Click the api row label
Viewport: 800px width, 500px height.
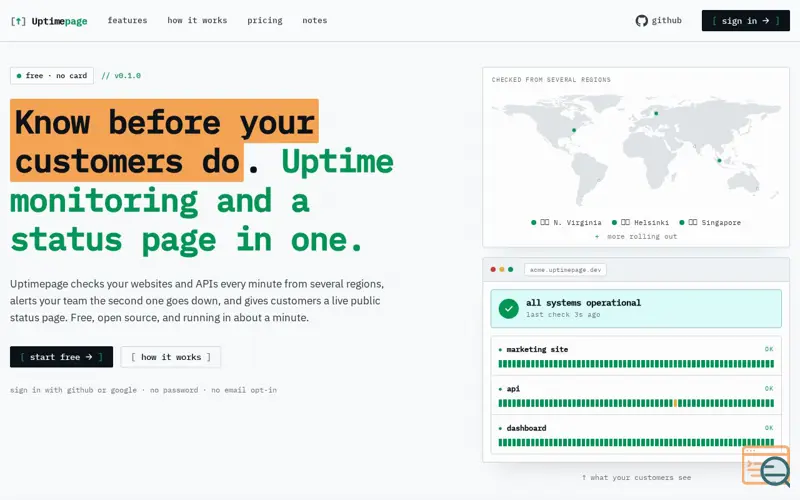click(x=513, y=388)
